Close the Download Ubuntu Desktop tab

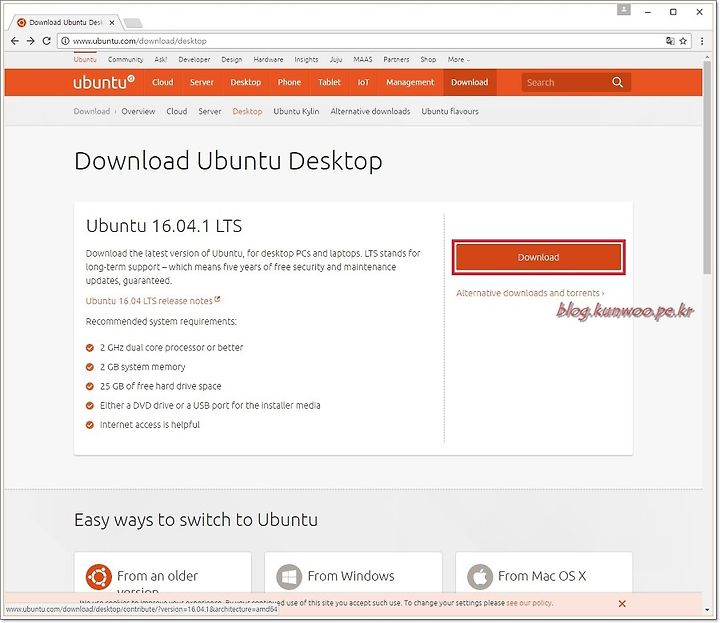coord(112,22)
